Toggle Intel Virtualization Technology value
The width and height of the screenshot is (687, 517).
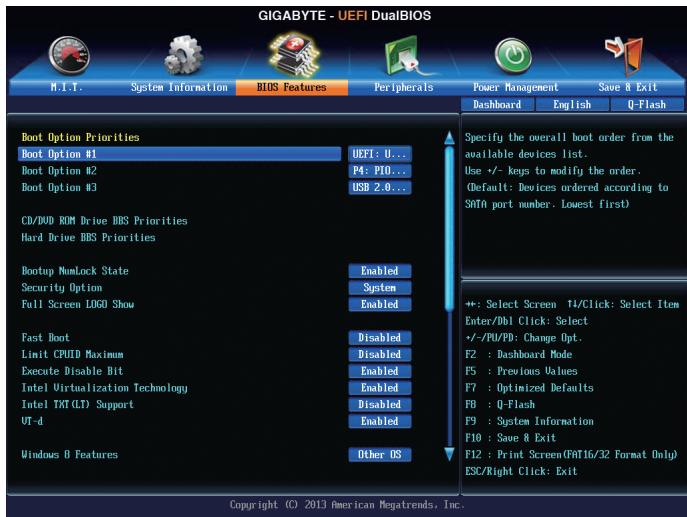point(380,388)
